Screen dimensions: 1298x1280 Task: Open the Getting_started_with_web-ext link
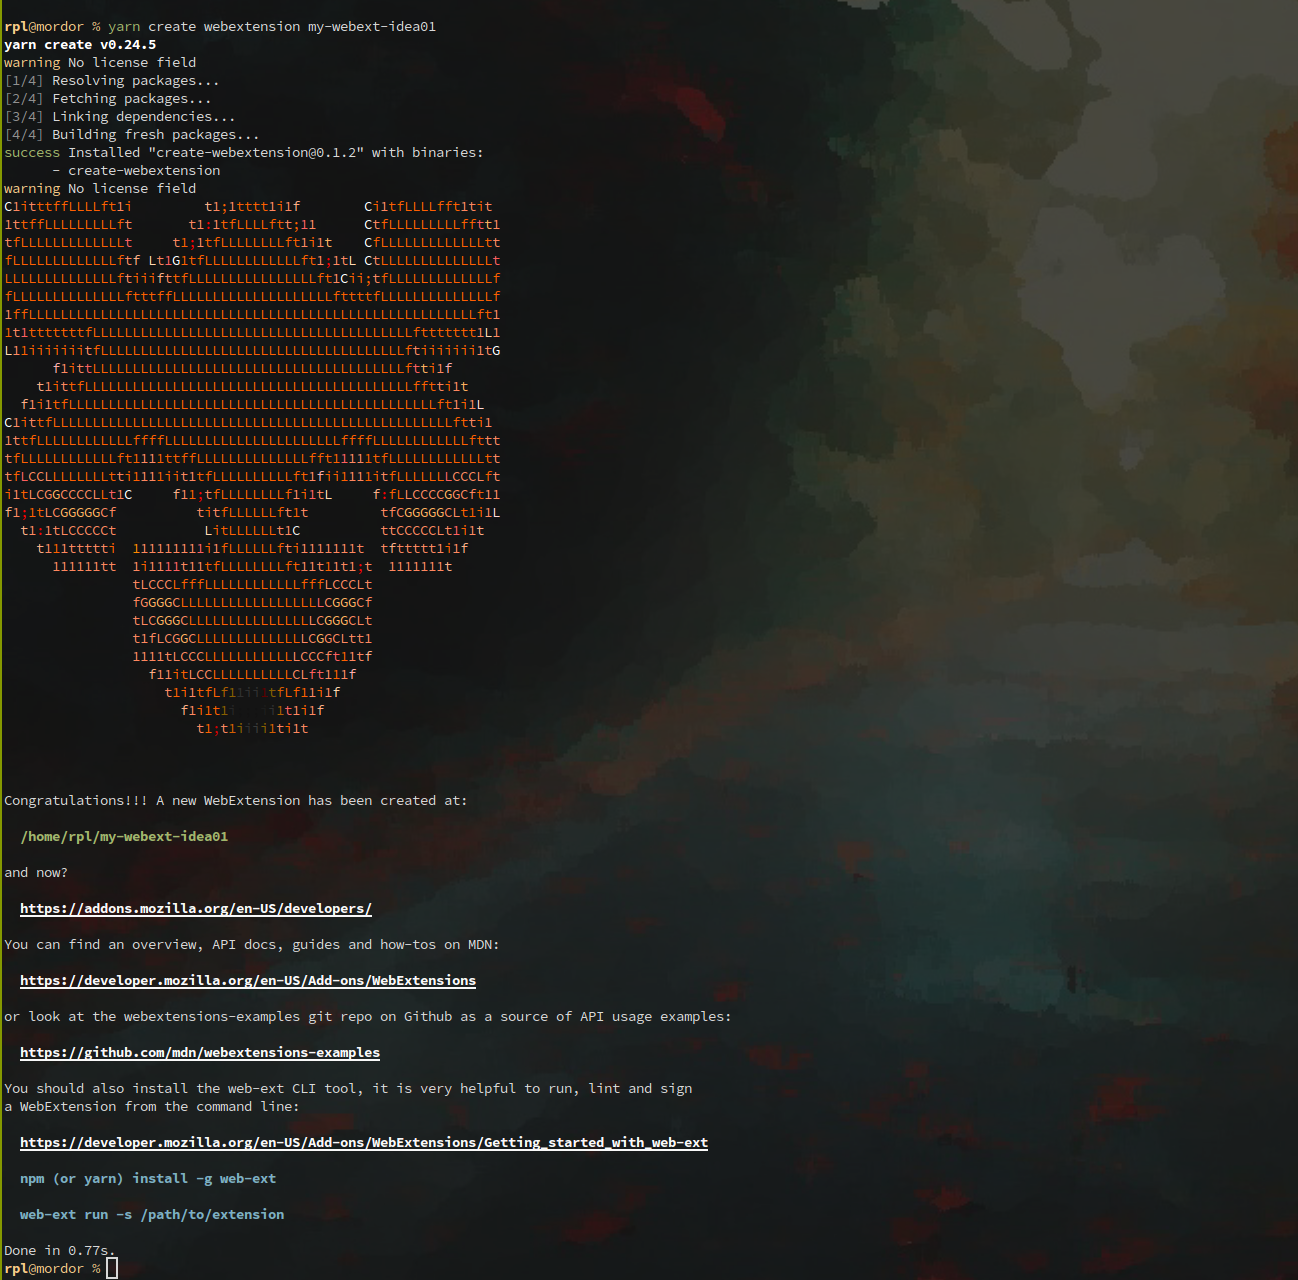pyautogui.click(x=363, y=1143)
